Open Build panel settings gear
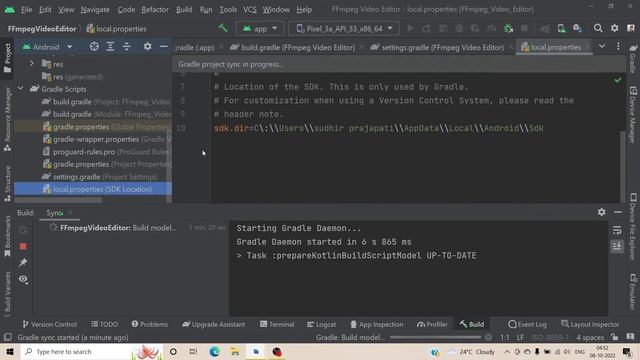The width and height of the screenshot is (640, 360). (x=602, y=212)
